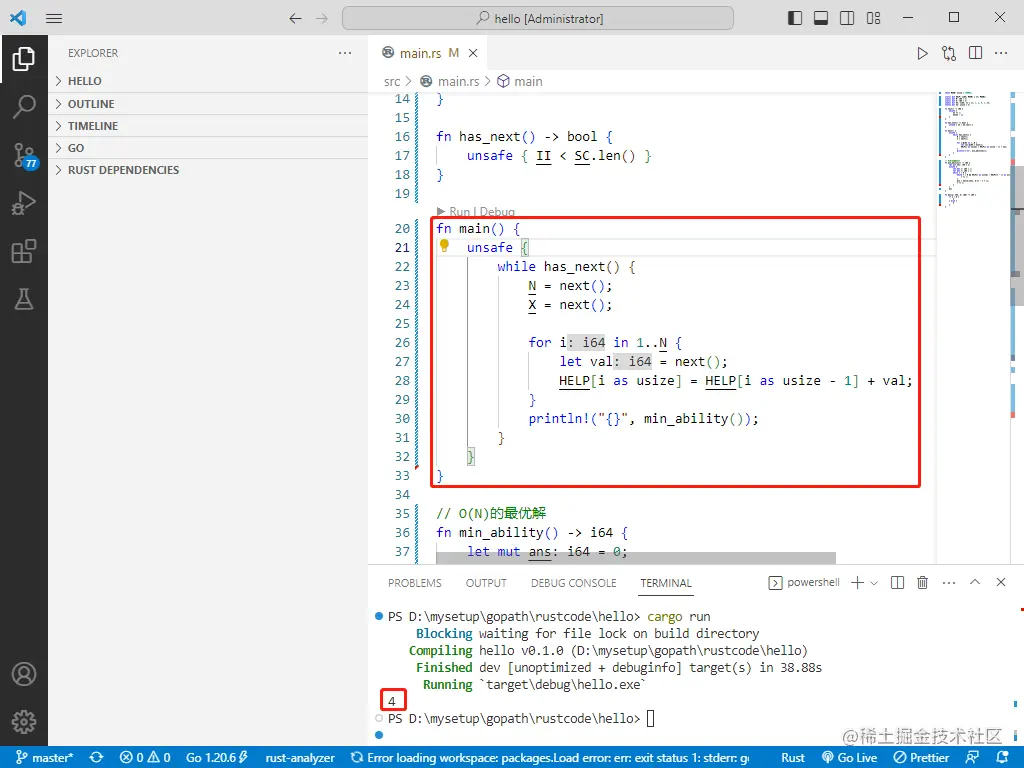Switch to the OUTPUT tab

pyautogui.click(x=486, y=583)
